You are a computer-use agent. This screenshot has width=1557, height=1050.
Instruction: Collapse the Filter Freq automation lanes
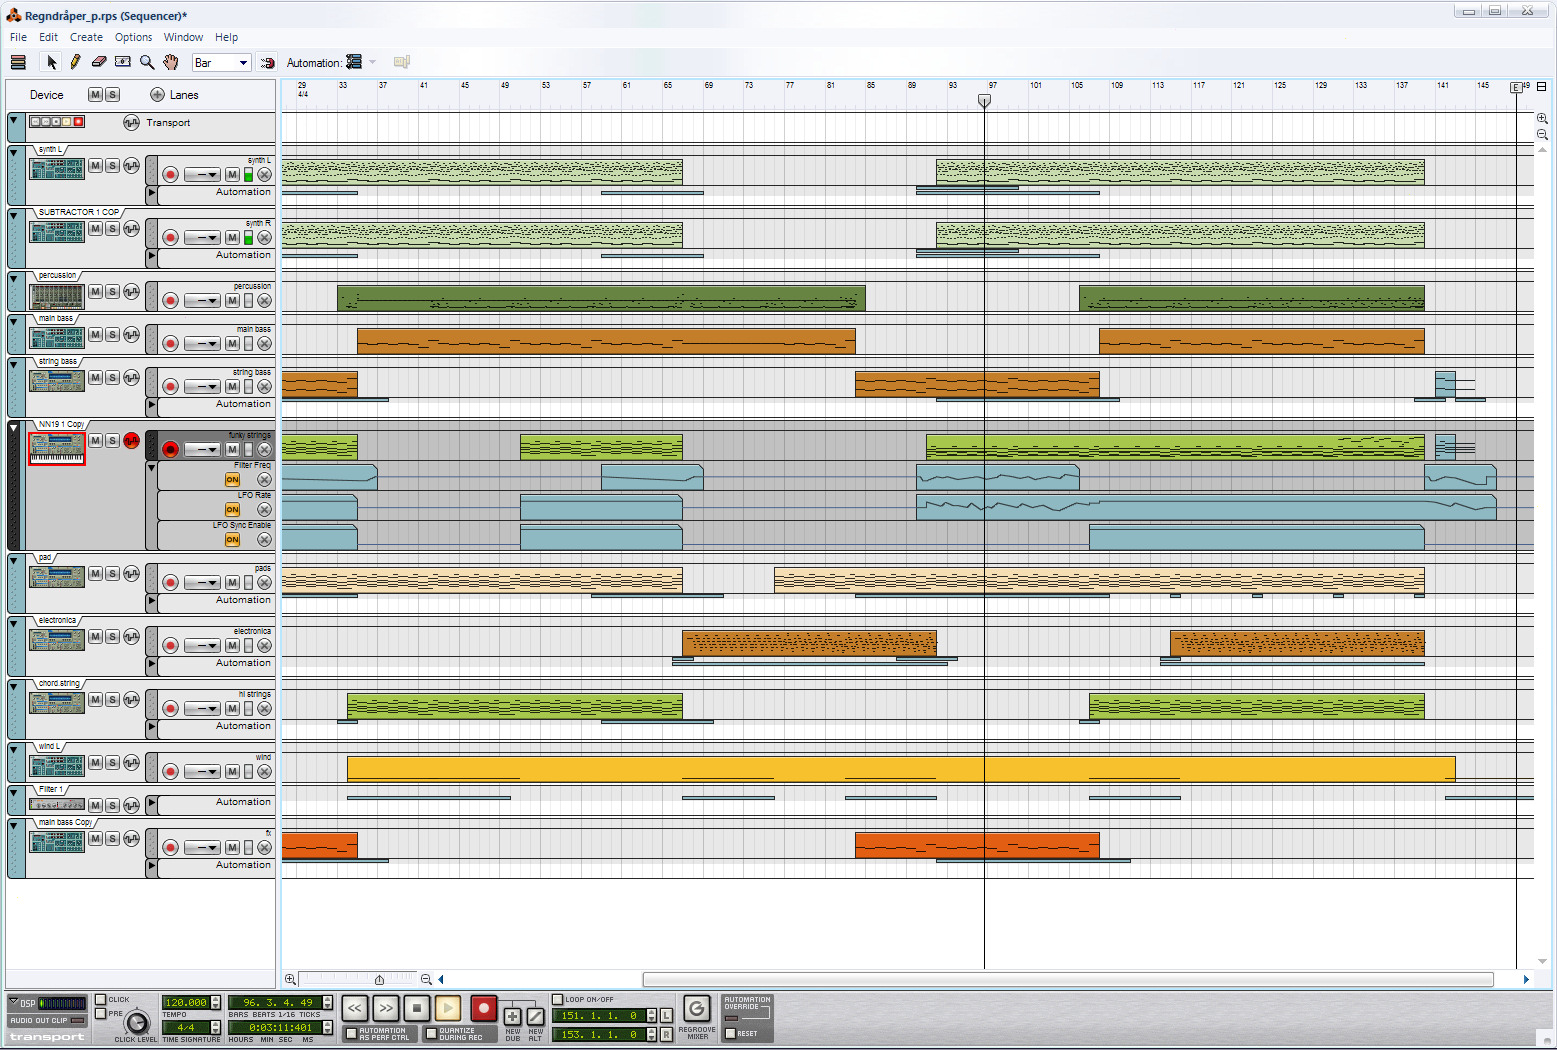pos(152,467)
